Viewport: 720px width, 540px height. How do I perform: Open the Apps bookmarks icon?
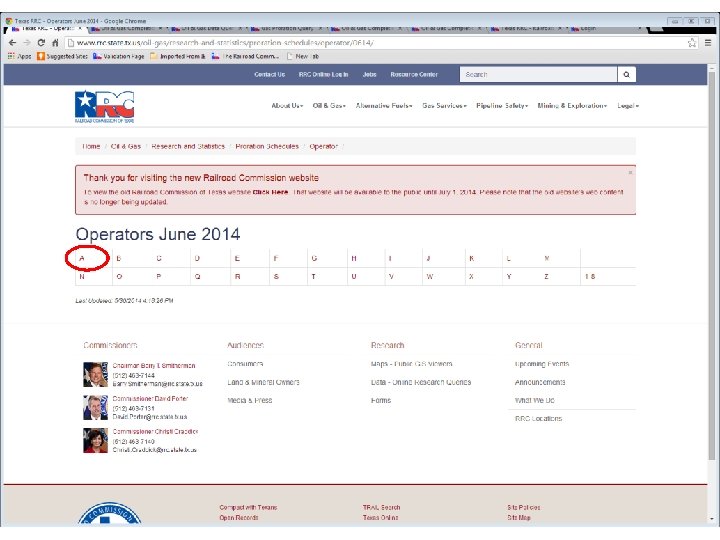tap(11, 56)
